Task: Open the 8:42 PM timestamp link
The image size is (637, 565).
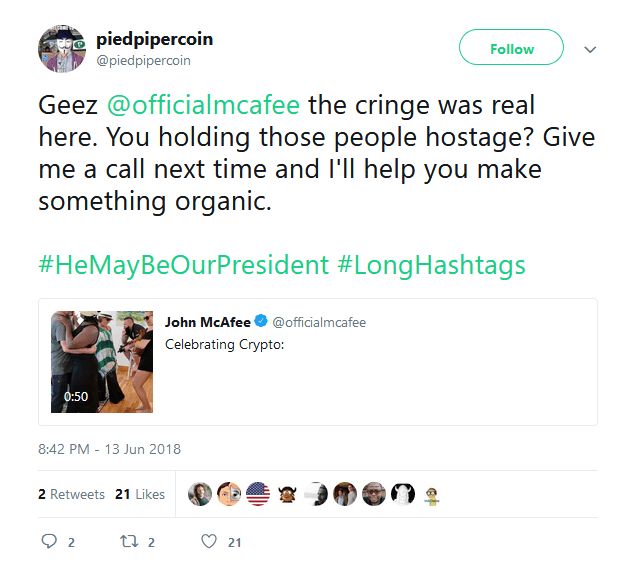Action: [x=109, y=449]
